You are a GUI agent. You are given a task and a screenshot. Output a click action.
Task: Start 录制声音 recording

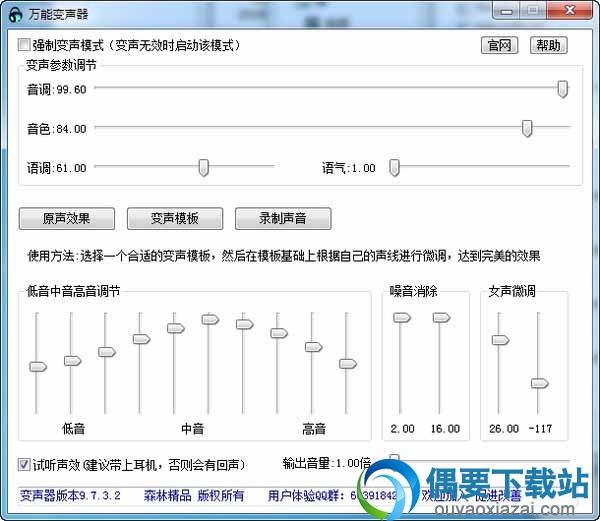click(283, 218)
